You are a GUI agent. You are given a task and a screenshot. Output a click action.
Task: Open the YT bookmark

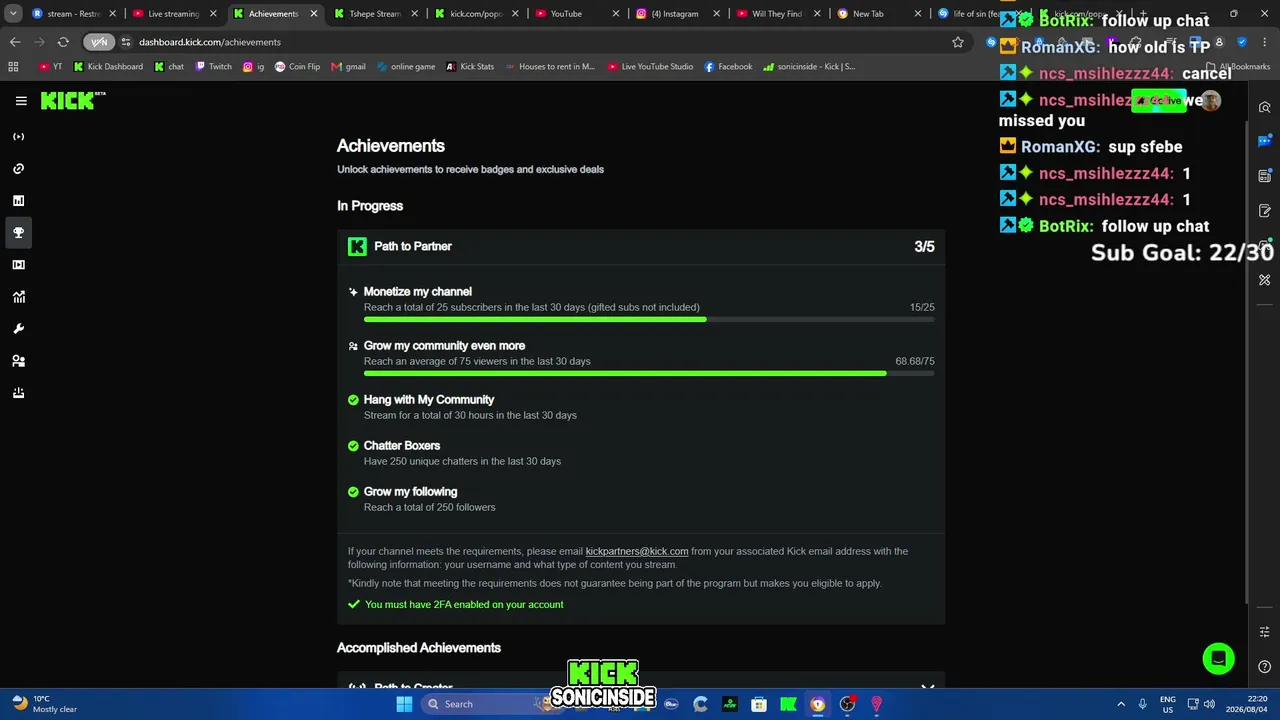pos(51,67)
